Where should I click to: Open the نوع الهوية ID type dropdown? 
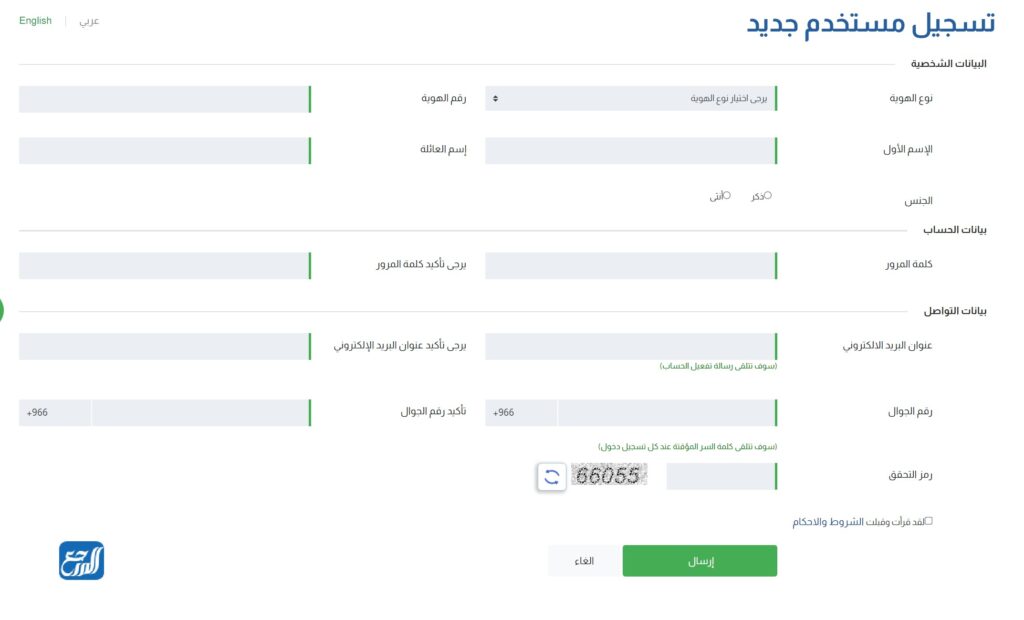pyautogui.click(x=630, y=99)
